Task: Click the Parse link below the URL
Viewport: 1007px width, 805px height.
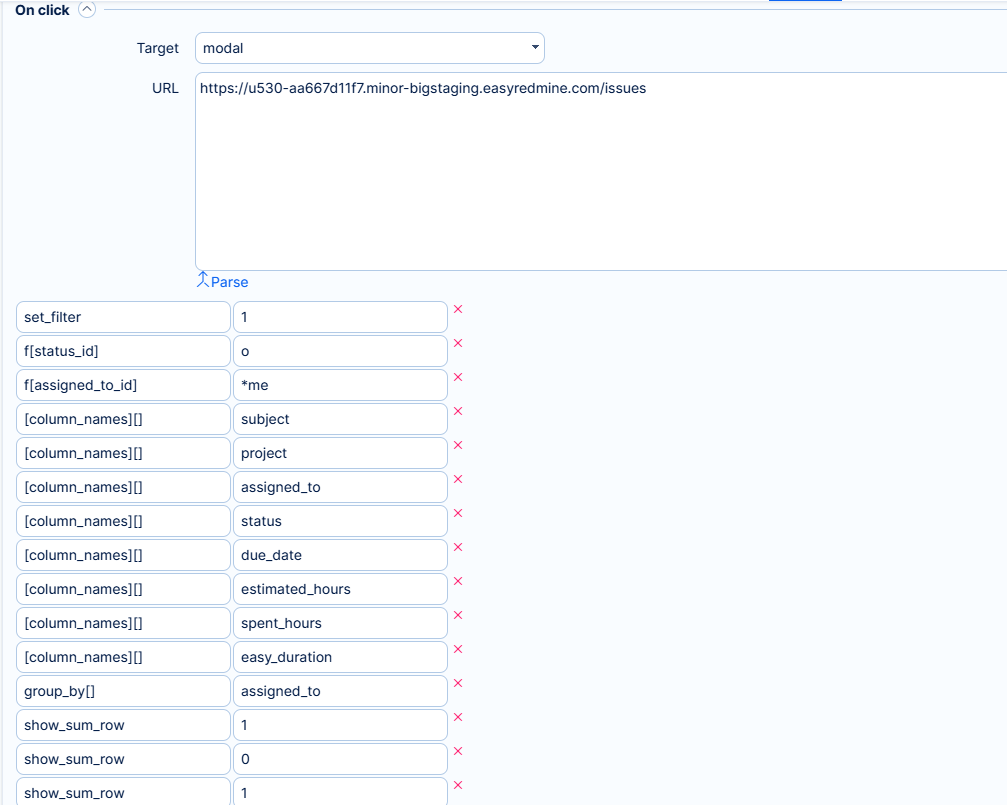Action: [223, 281]
